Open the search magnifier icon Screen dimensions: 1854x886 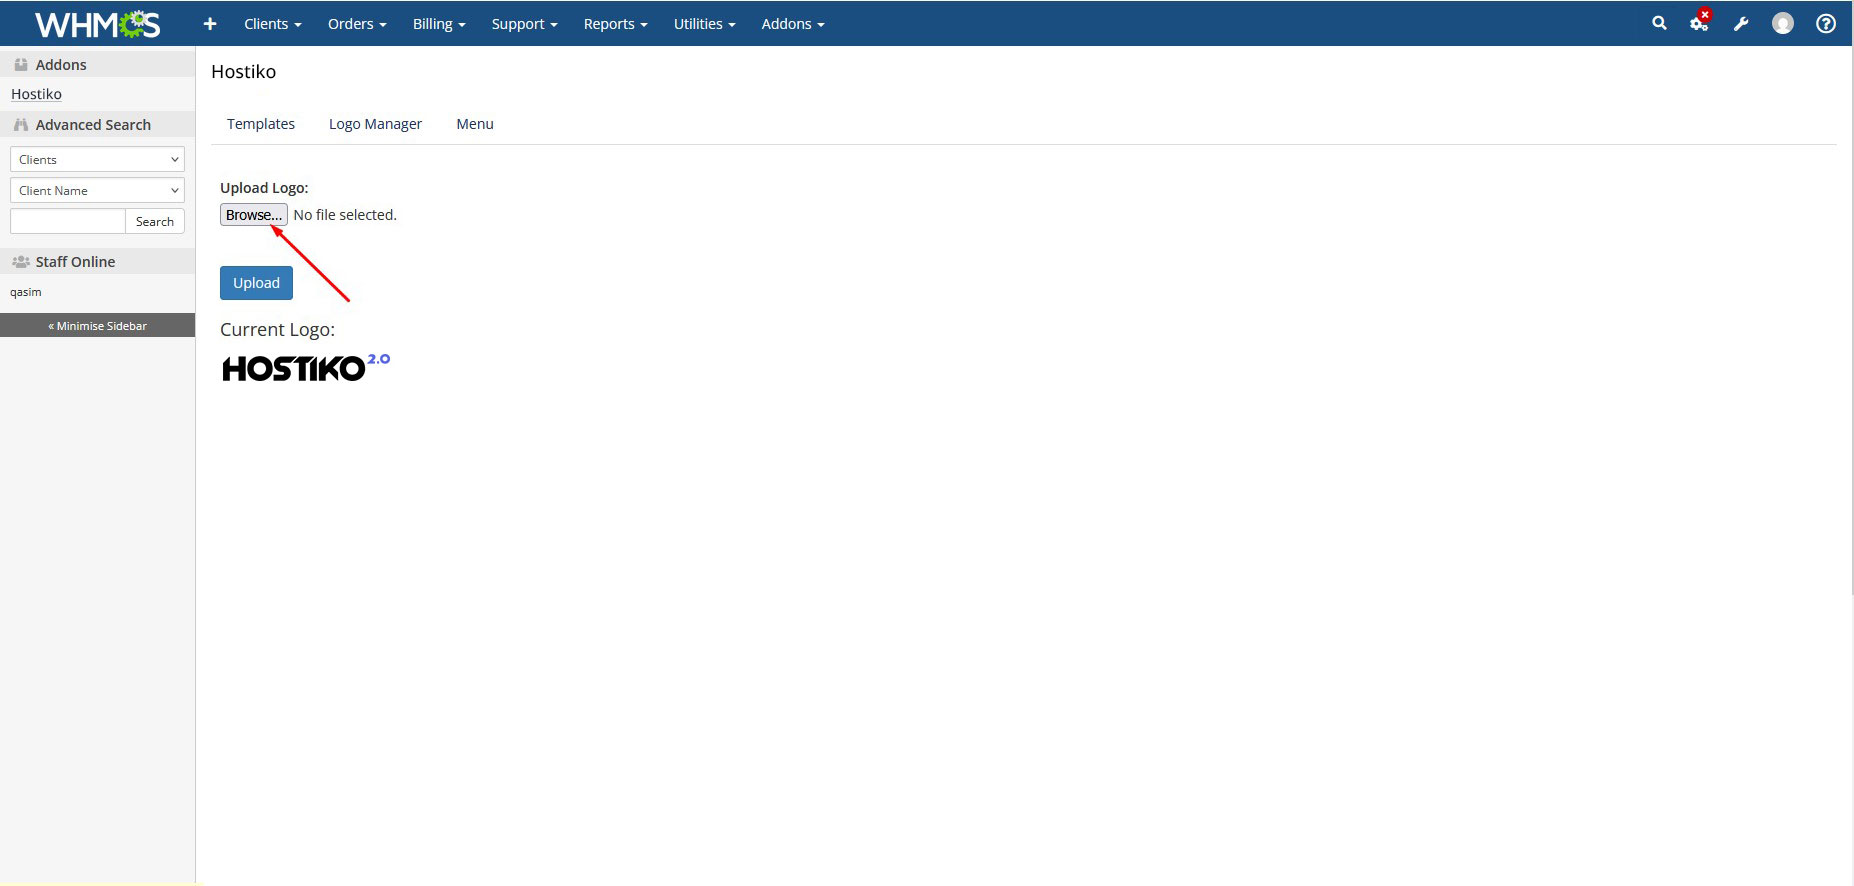click(1659, 23)
